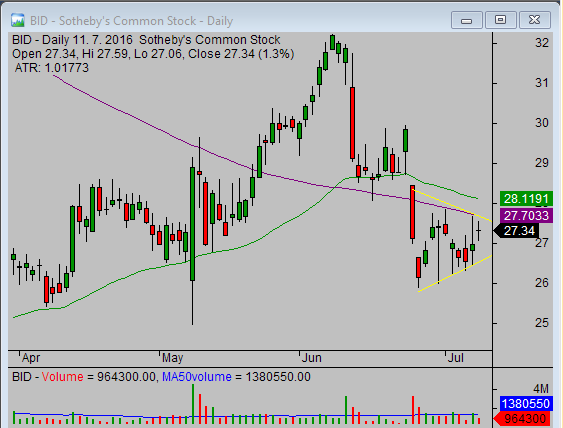The height and width of the screenshot is (428, 563).
Task: Click the 27 price axis label
Action: click(542, 243)
